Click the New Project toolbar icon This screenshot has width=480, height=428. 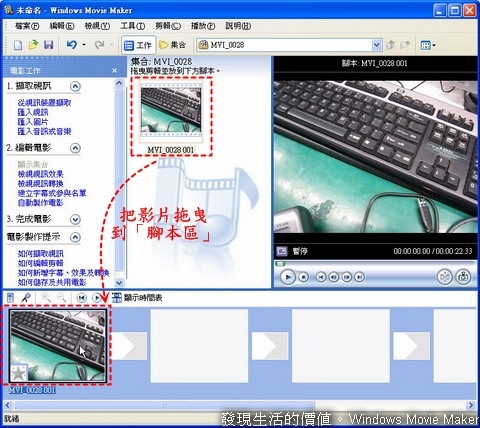[18, 45]
